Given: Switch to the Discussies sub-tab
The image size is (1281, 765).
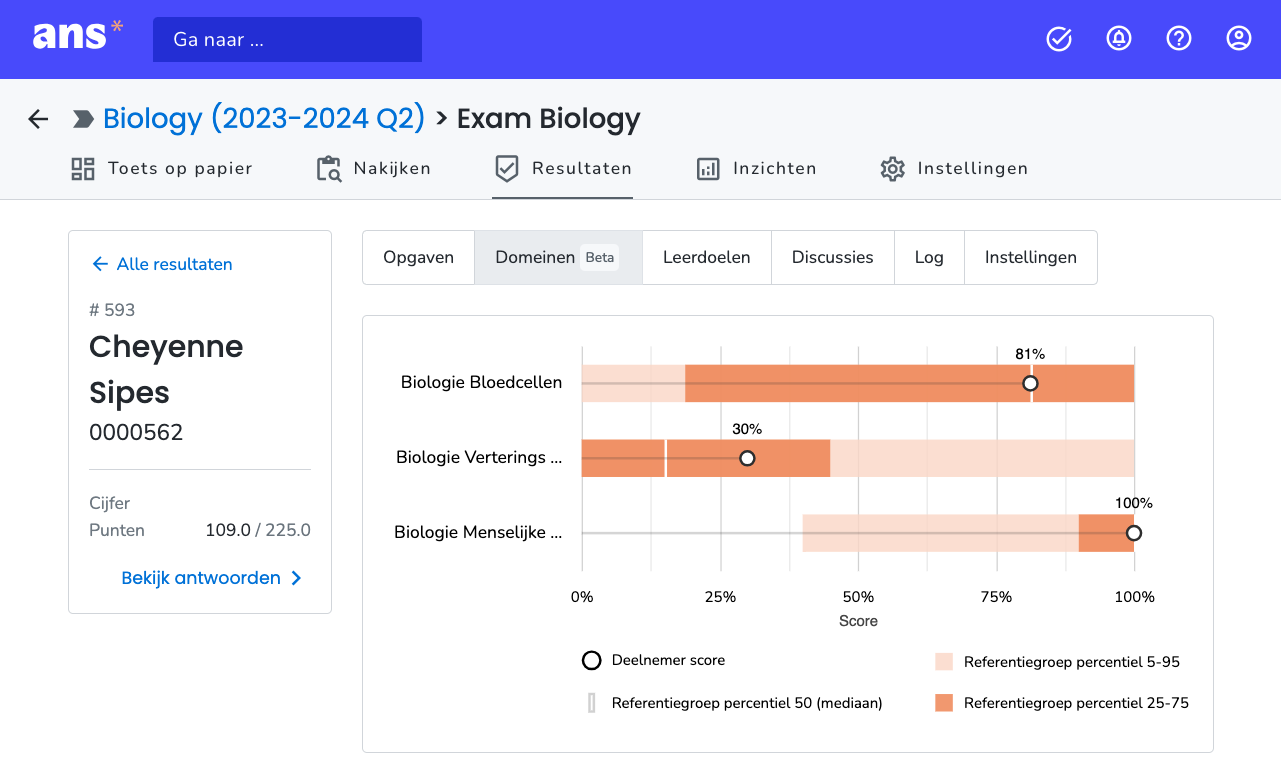Looking at the screenshot, I should (833, 258).
